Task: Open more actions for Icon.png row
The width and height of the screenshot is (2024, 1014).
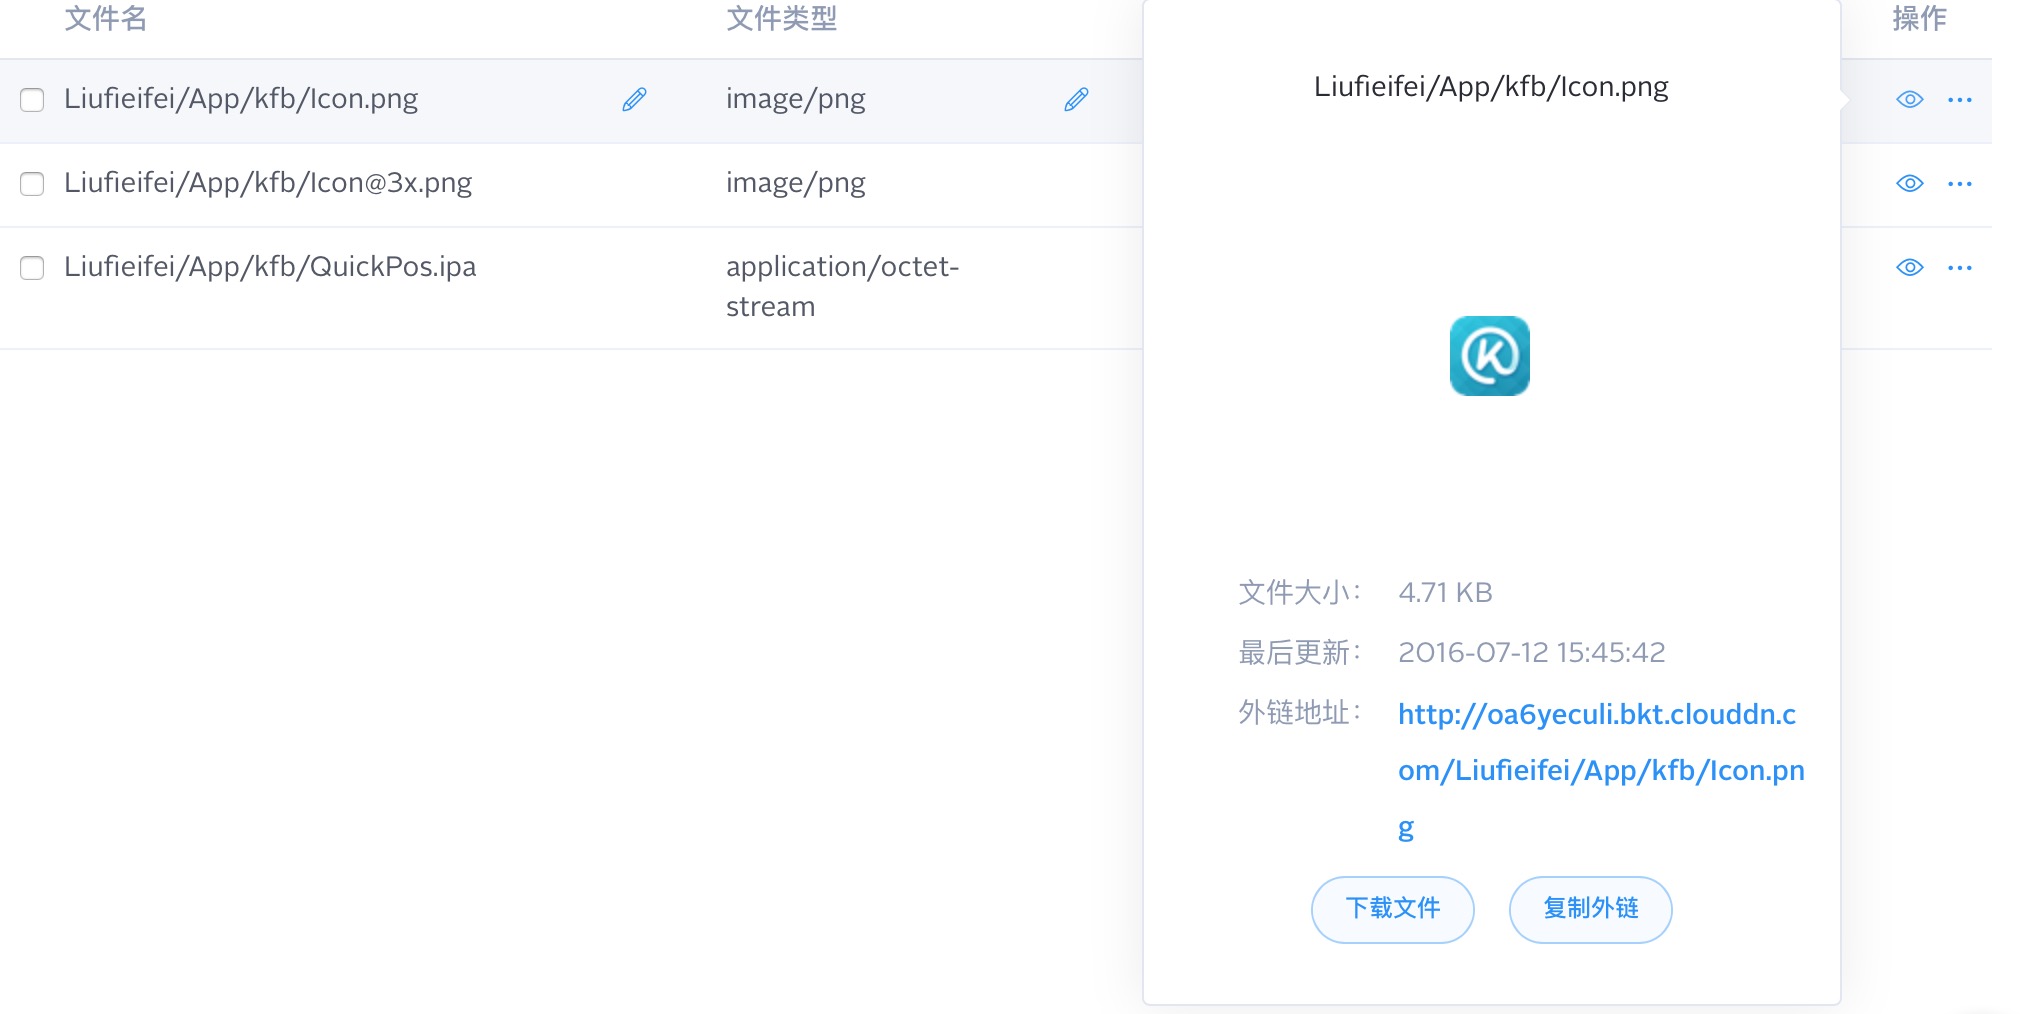Action: pyautogui.click(x=1960, y=99)
